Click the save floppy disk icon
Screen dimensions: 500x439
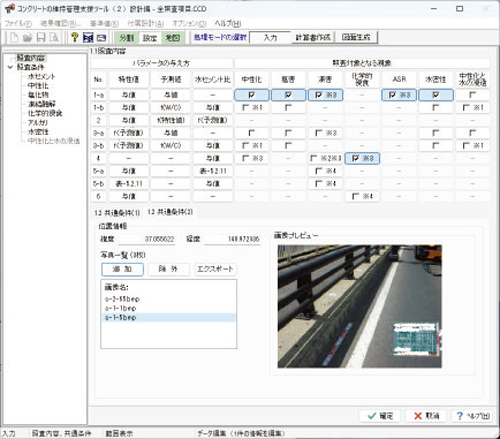pyautogui.click(x=41, y=37)
